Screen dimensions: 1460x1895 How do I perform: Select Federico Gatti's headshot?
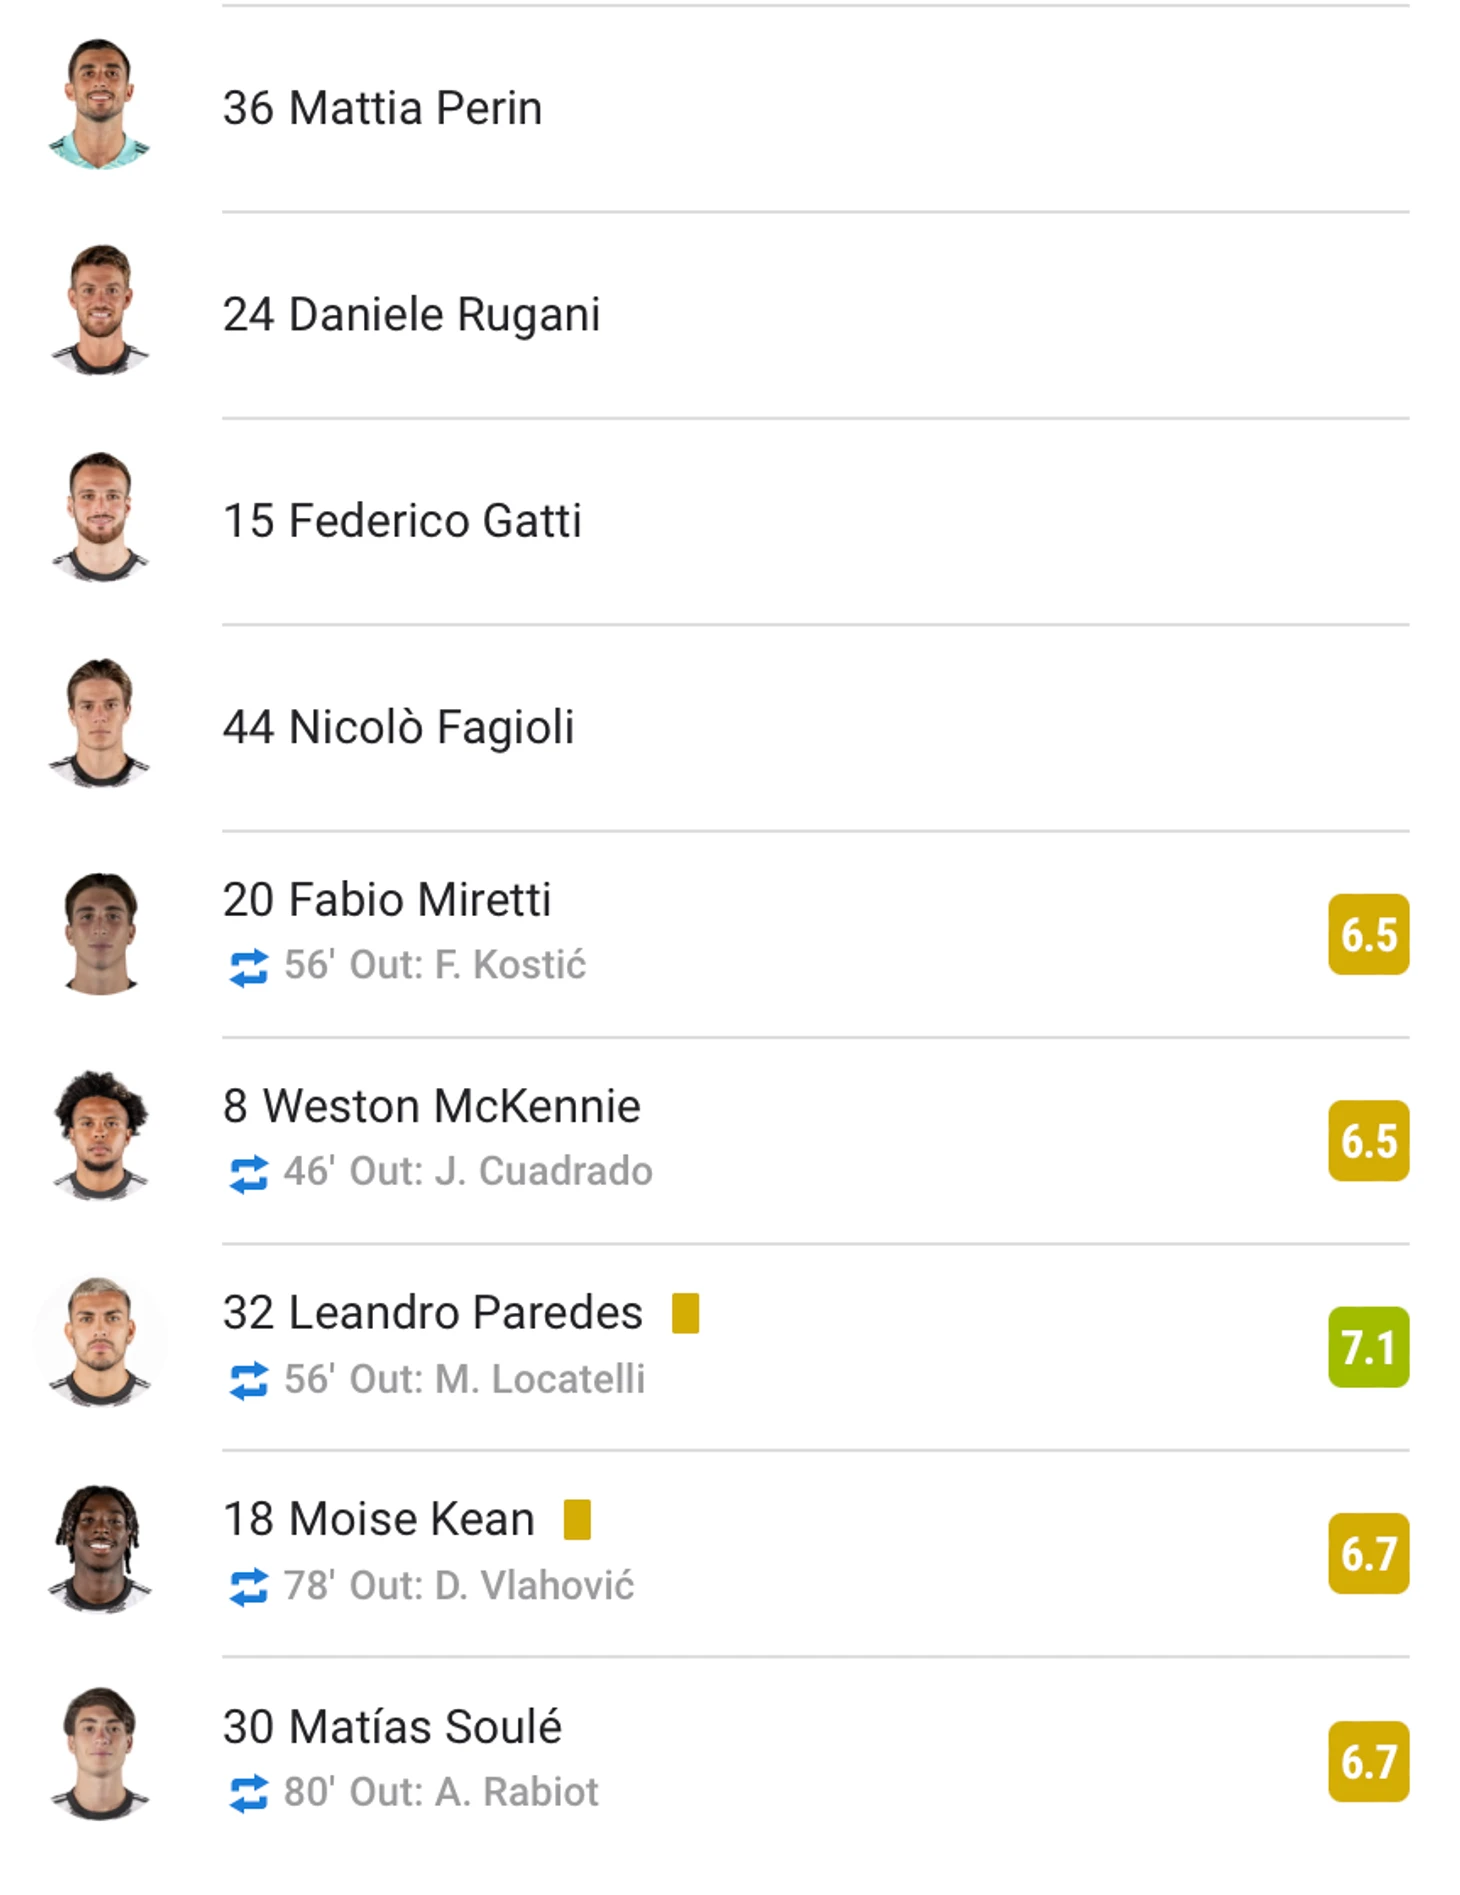(x=99, y=517)
